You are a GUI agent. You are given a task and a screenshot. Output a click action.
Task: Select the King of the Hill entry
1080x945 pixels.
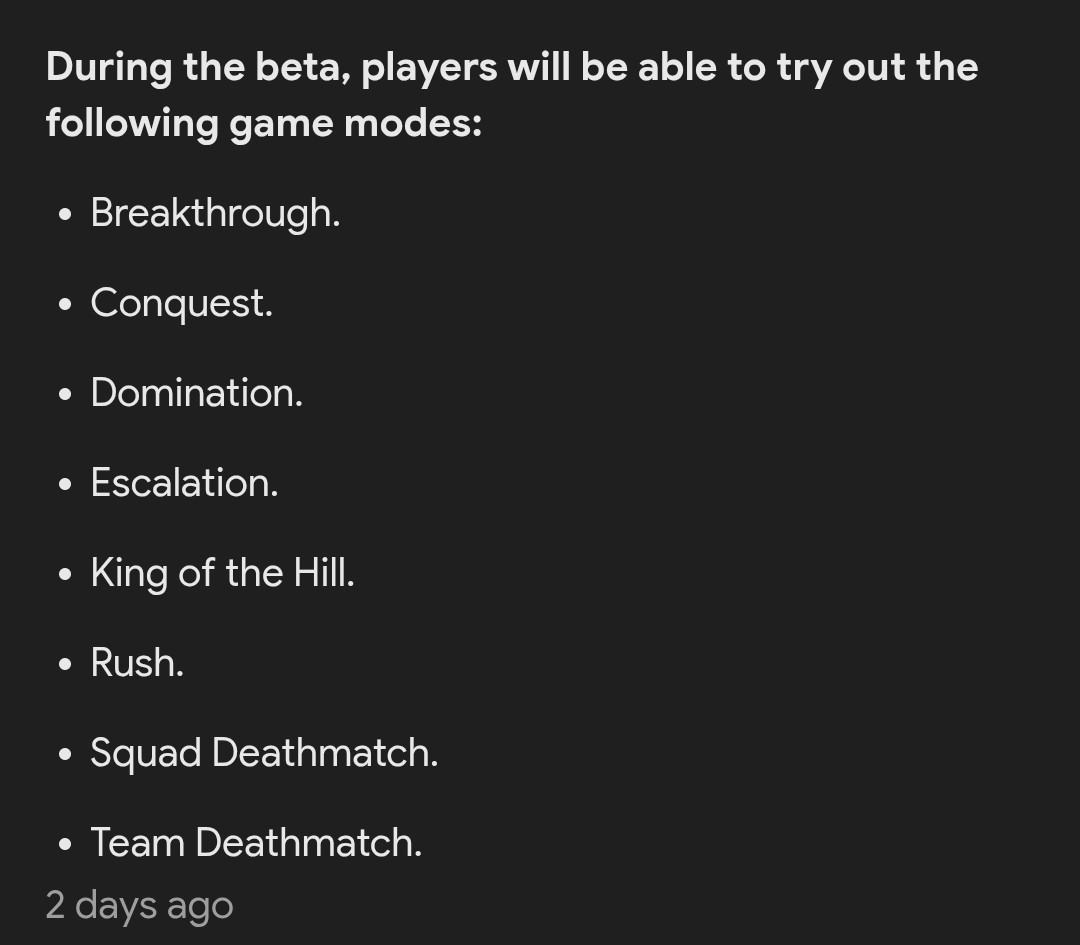(222, 573)
